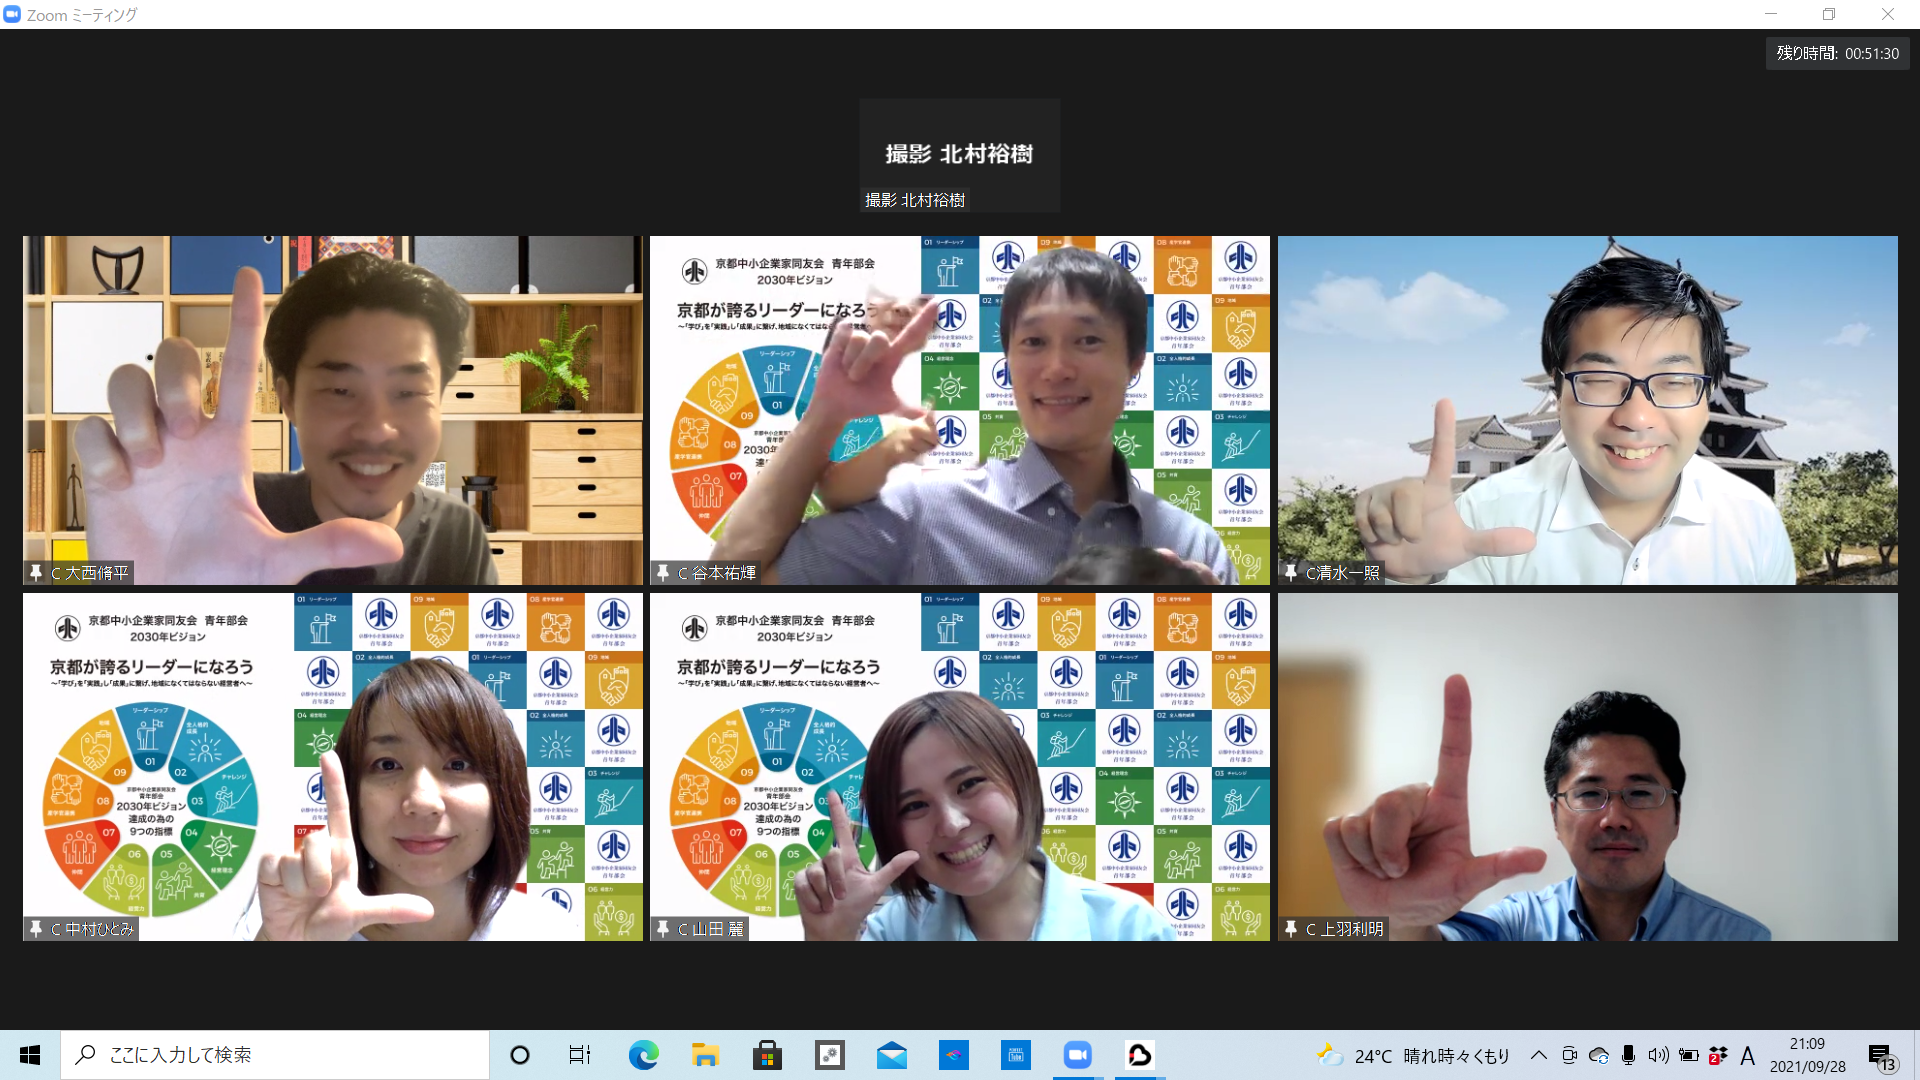Image resolution: width=1920 pixels, height=1080 pixels.
Task: Switch the IME input mode indicator A
Action: click(x=1747, y=1055)
